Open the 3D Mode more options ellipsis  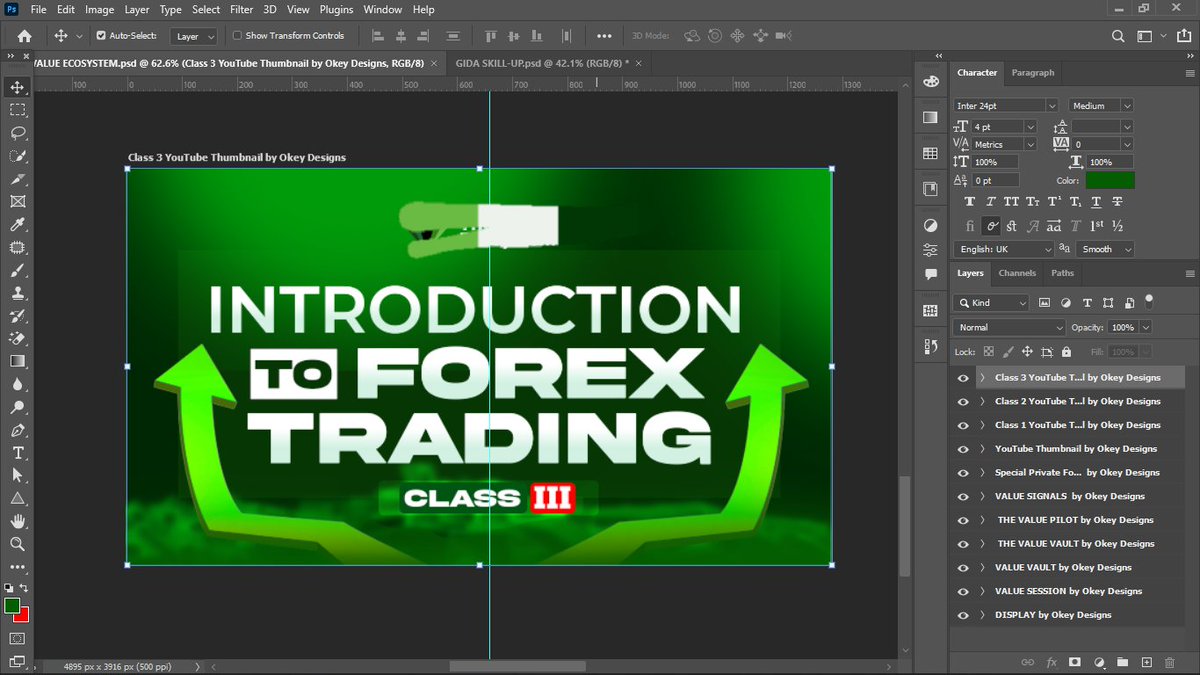(x=604, y=36)
